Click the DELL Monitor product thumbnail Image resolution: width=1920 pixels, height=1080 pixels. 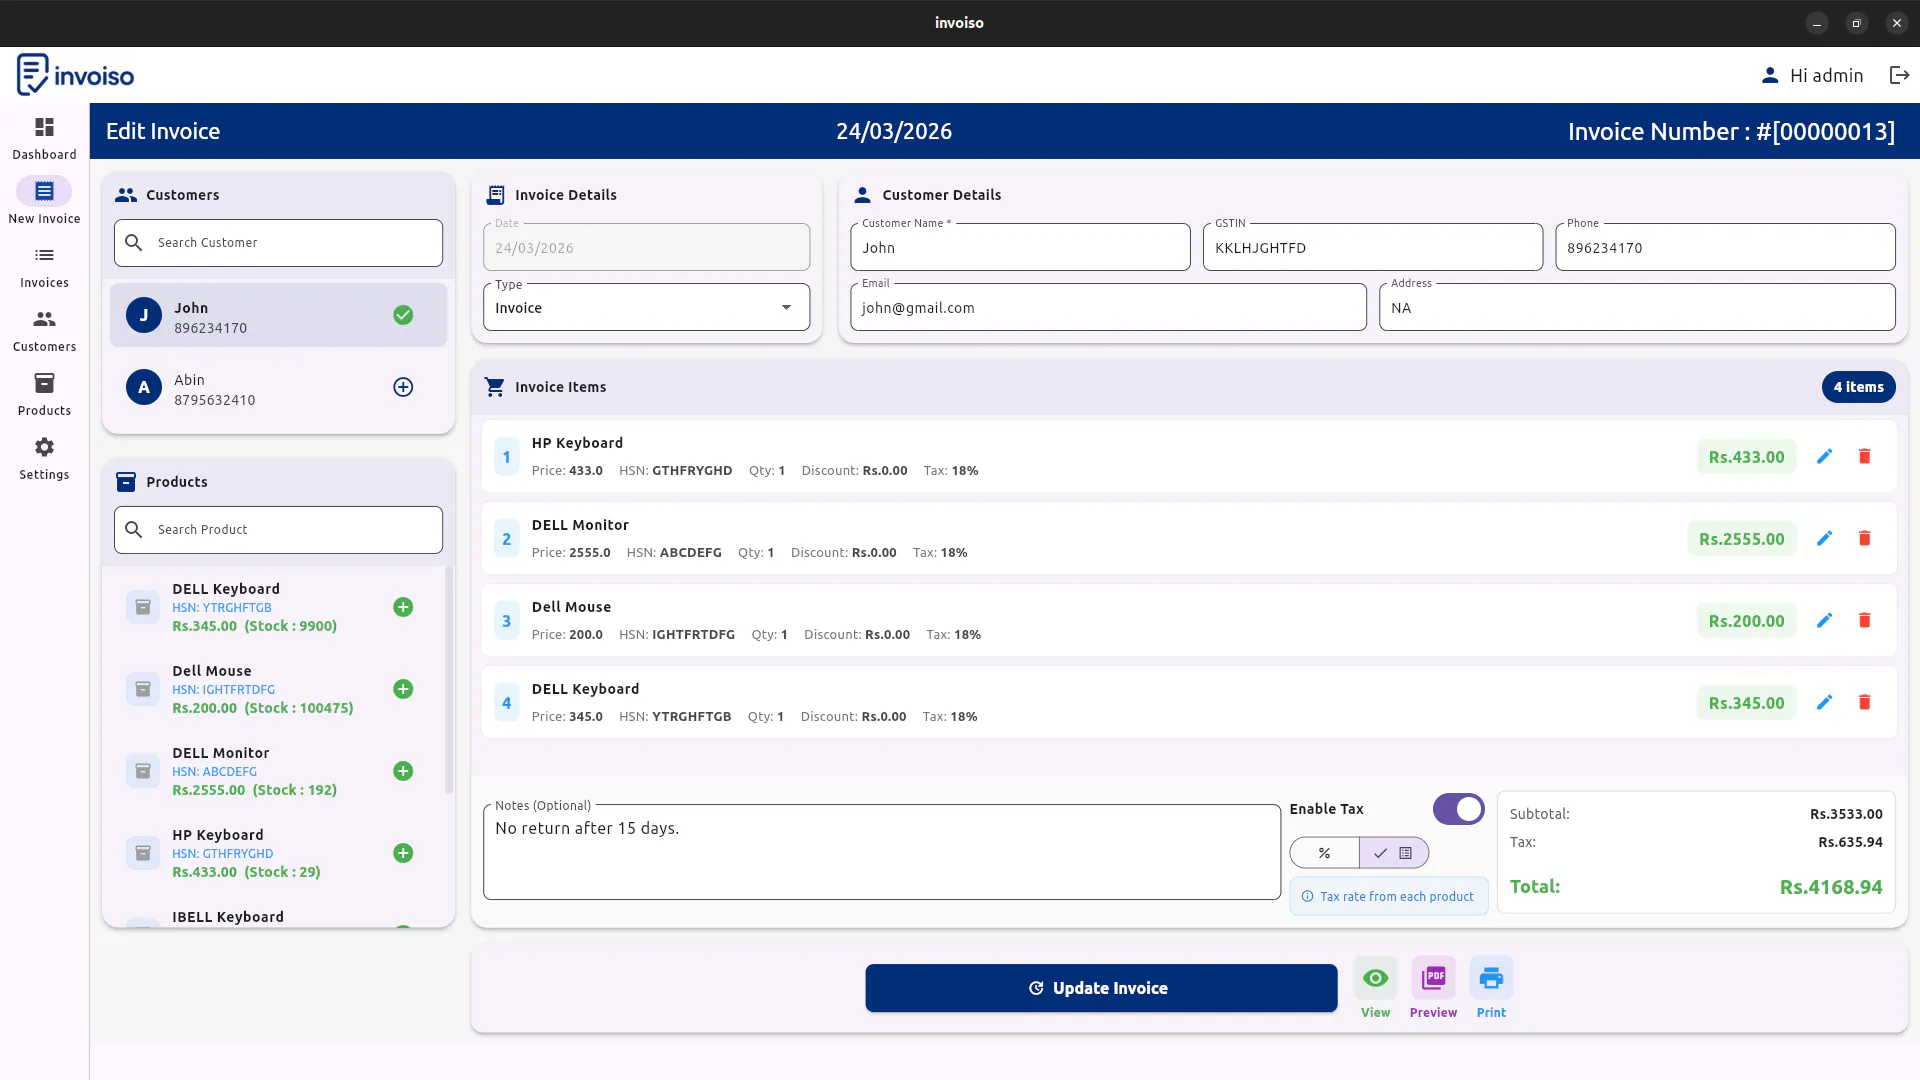click(x=143, y=771)
